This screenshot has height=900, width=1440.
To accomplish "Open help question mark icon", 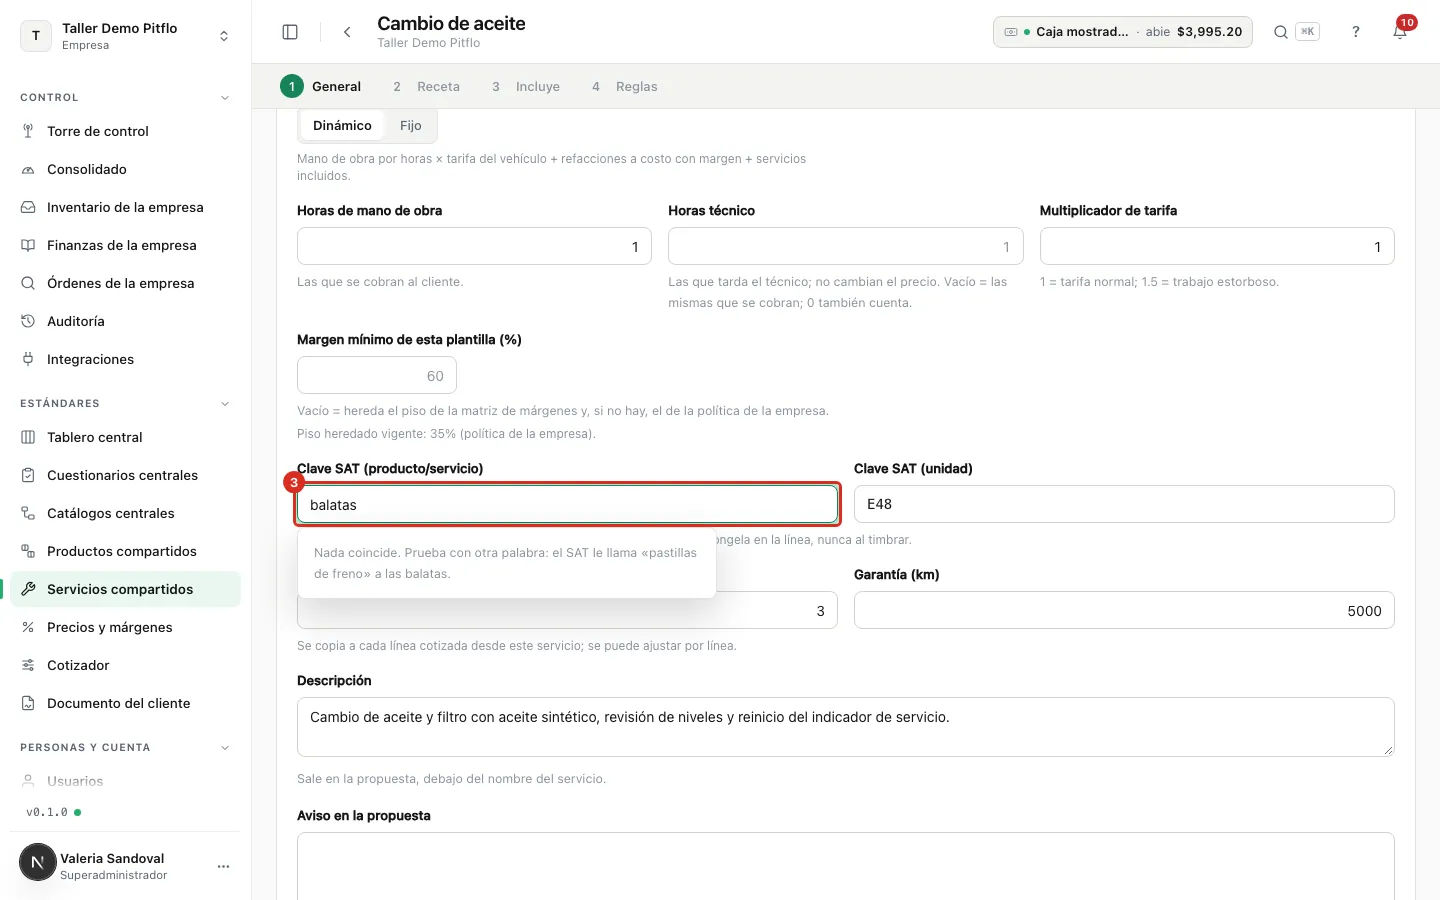I will point(1356,32).
